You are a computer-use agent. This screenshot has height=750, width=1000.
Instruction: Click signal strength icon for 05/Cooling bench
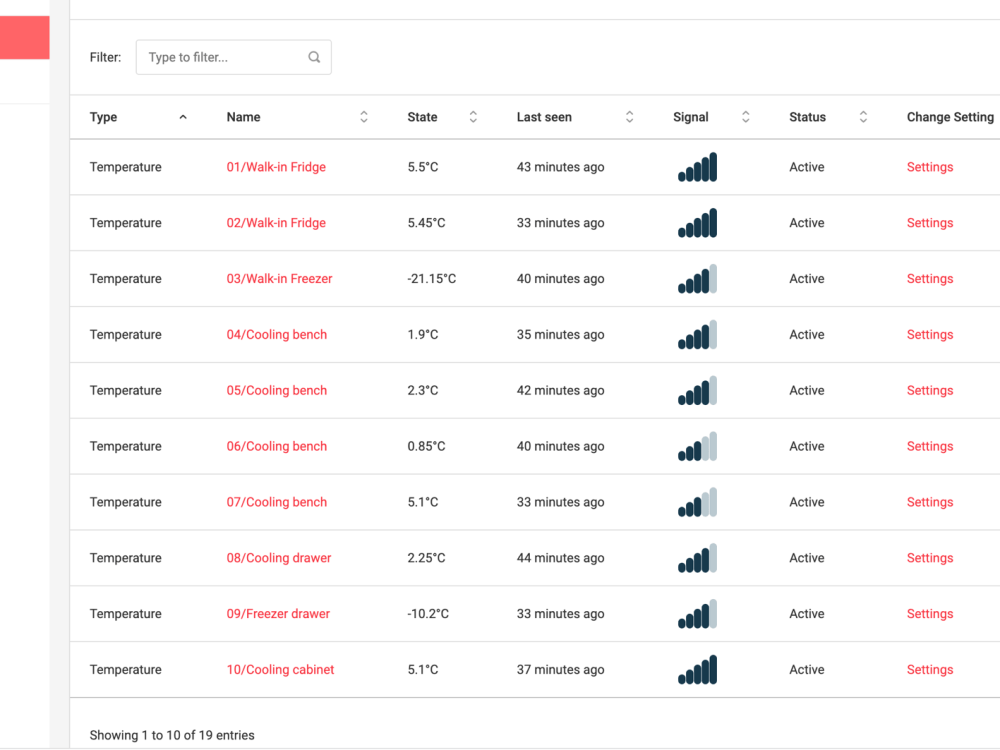point(697,390)
